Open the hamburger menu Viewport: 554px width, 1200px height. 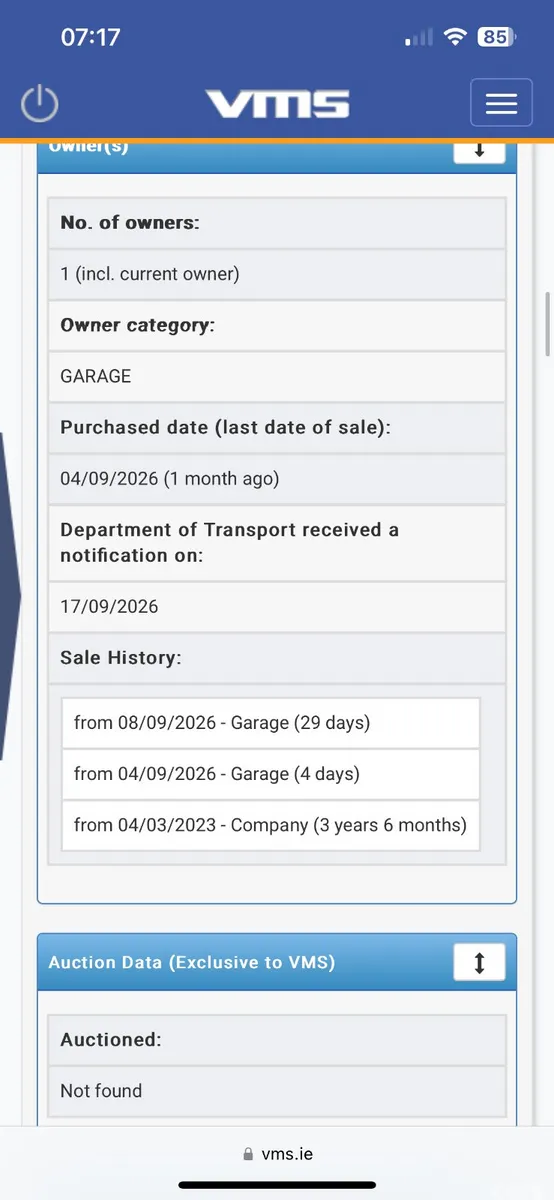click(x=501, y=103)
